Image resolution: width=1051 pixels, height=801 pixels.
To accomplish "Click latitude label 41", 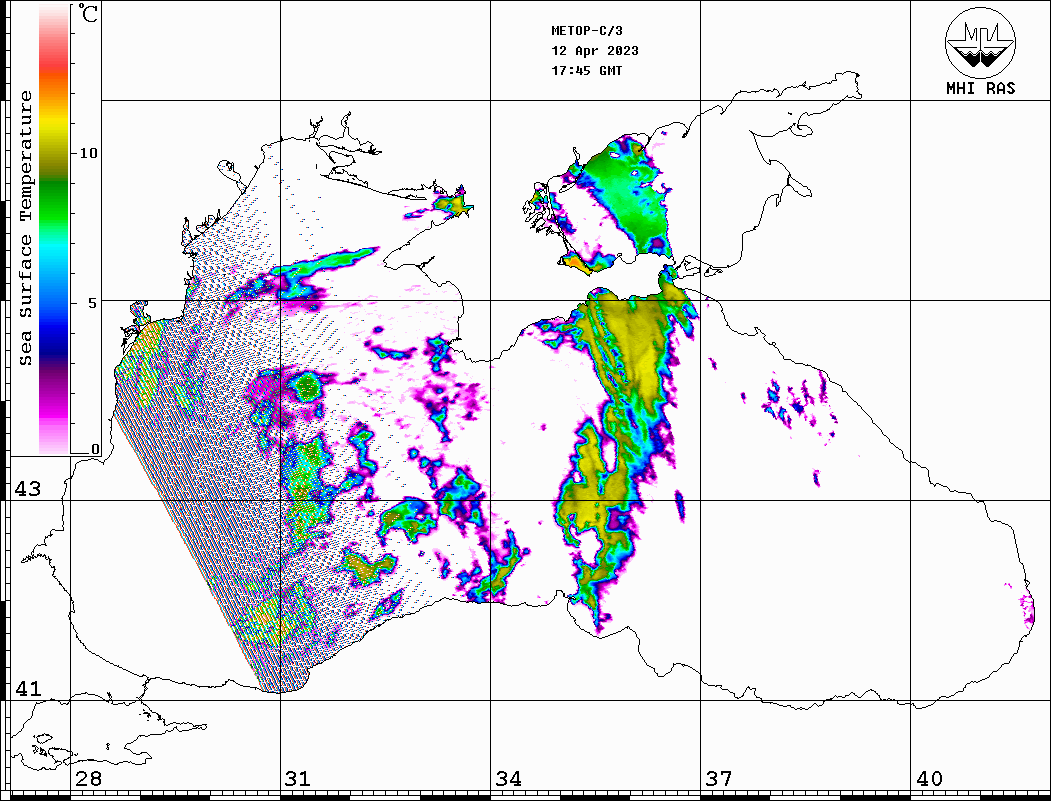I will (x=27, y=688).
